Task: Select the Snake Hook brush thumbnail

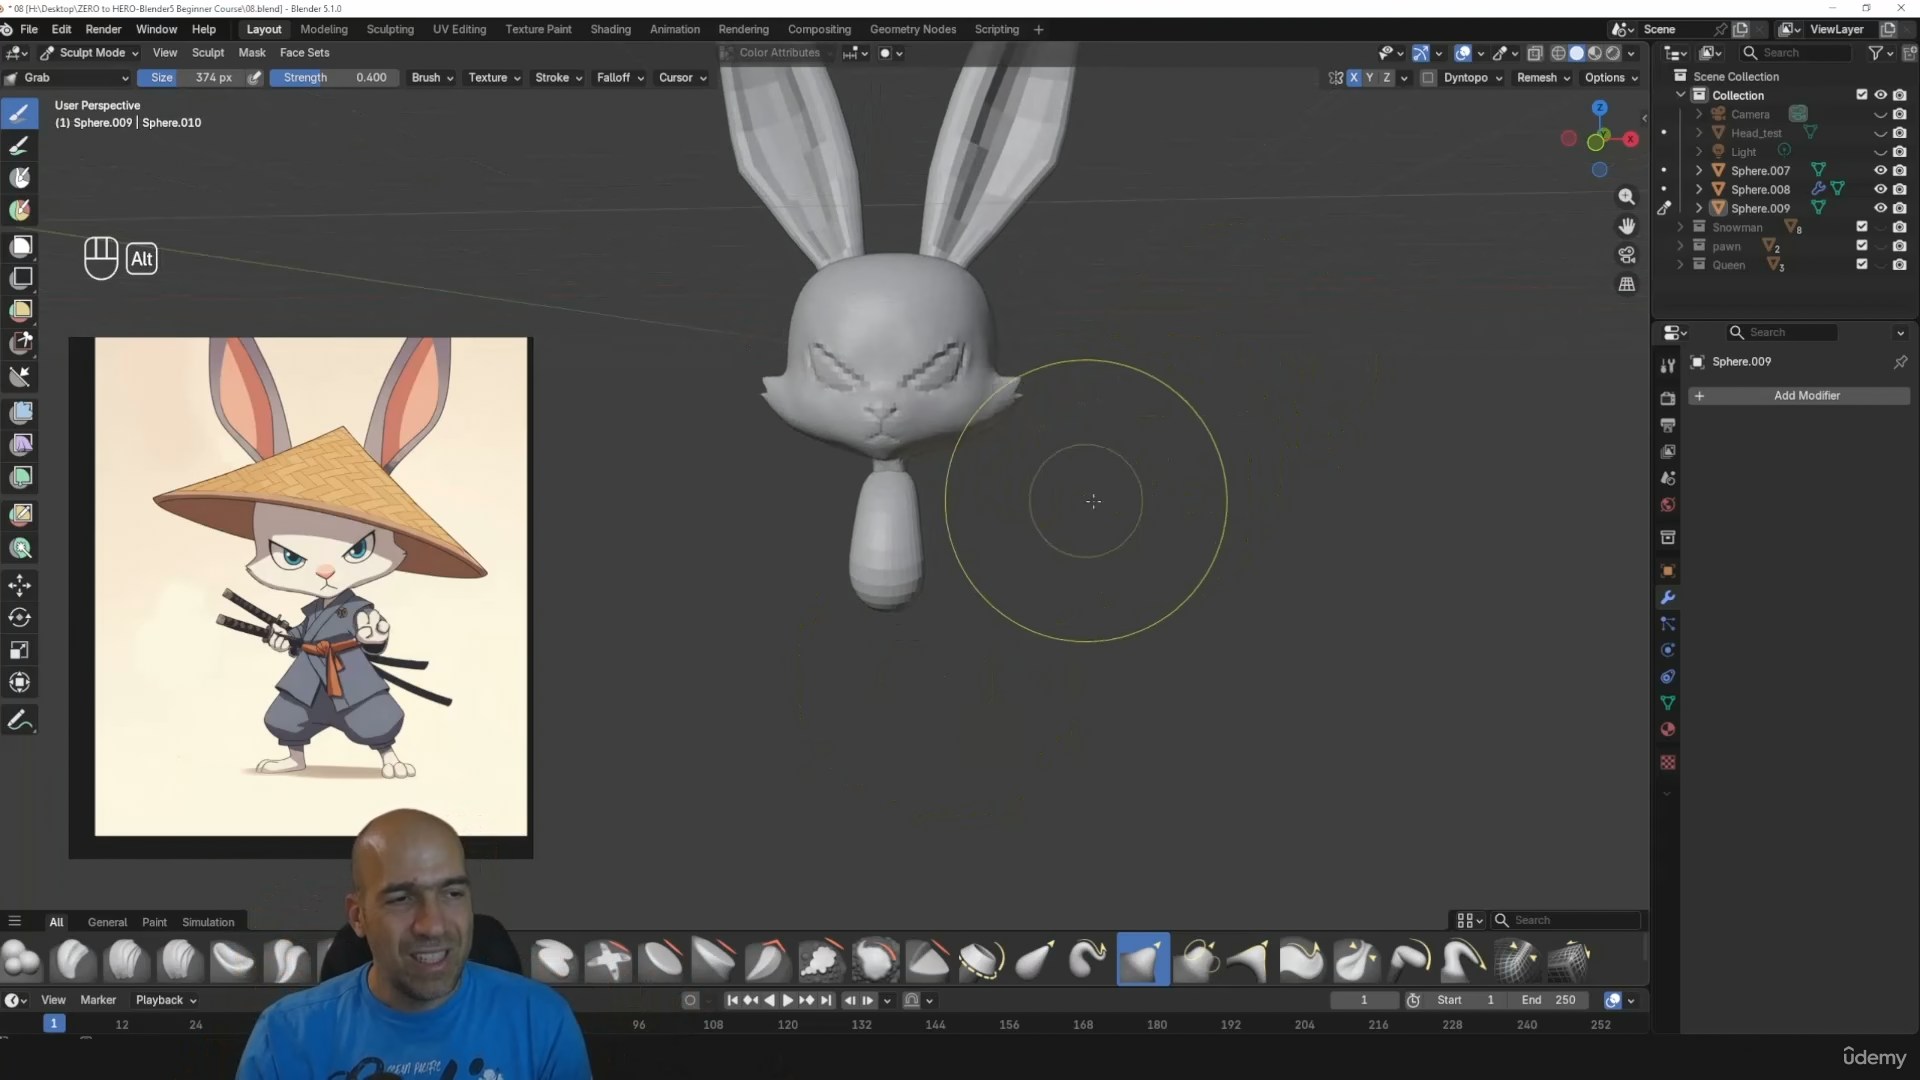Action: coord(1088,960)
